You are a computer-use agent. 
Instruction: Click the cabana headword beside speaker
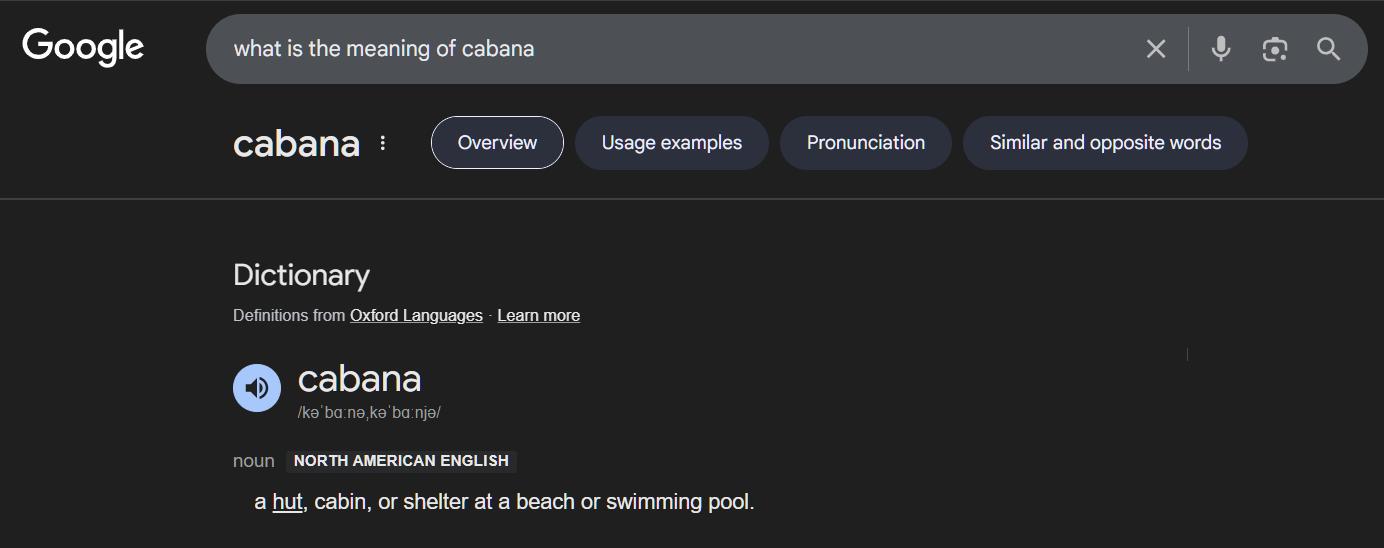360,379
